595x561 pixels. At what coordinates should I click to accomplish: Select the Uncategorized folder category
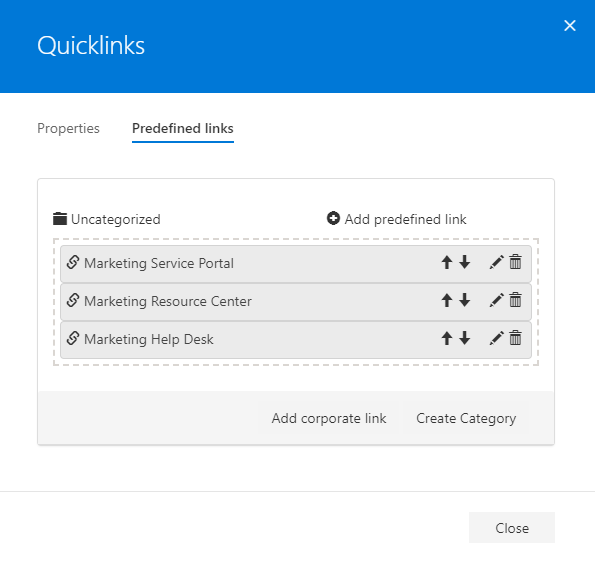click(107, 219)
